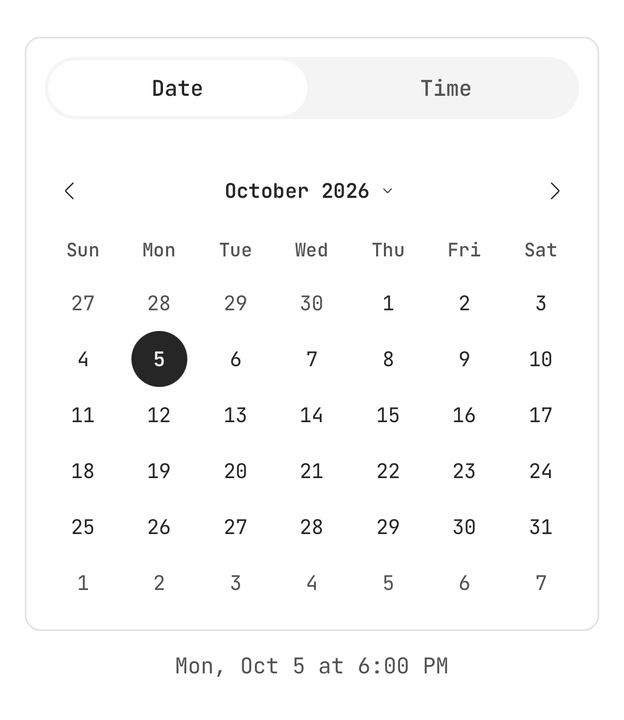Go to next month with right arrow

(x=555, y=191)
